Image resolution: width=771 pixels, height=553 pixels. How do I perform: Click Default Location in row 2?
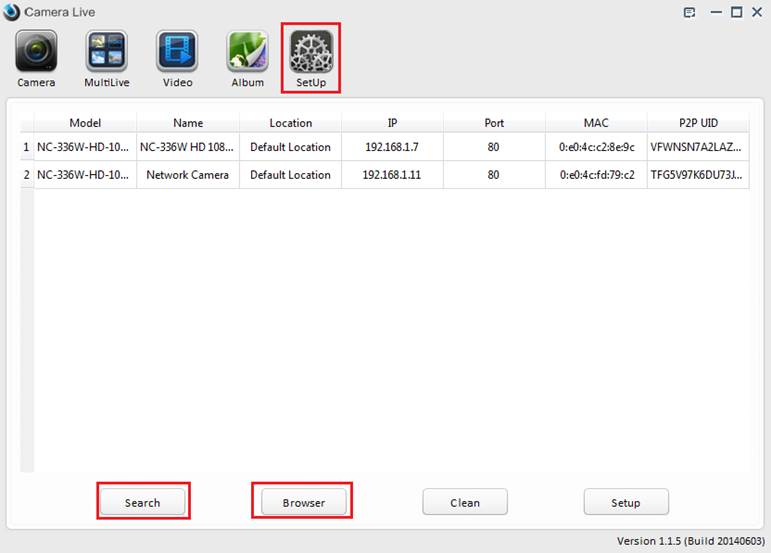(x=291, y=175)
